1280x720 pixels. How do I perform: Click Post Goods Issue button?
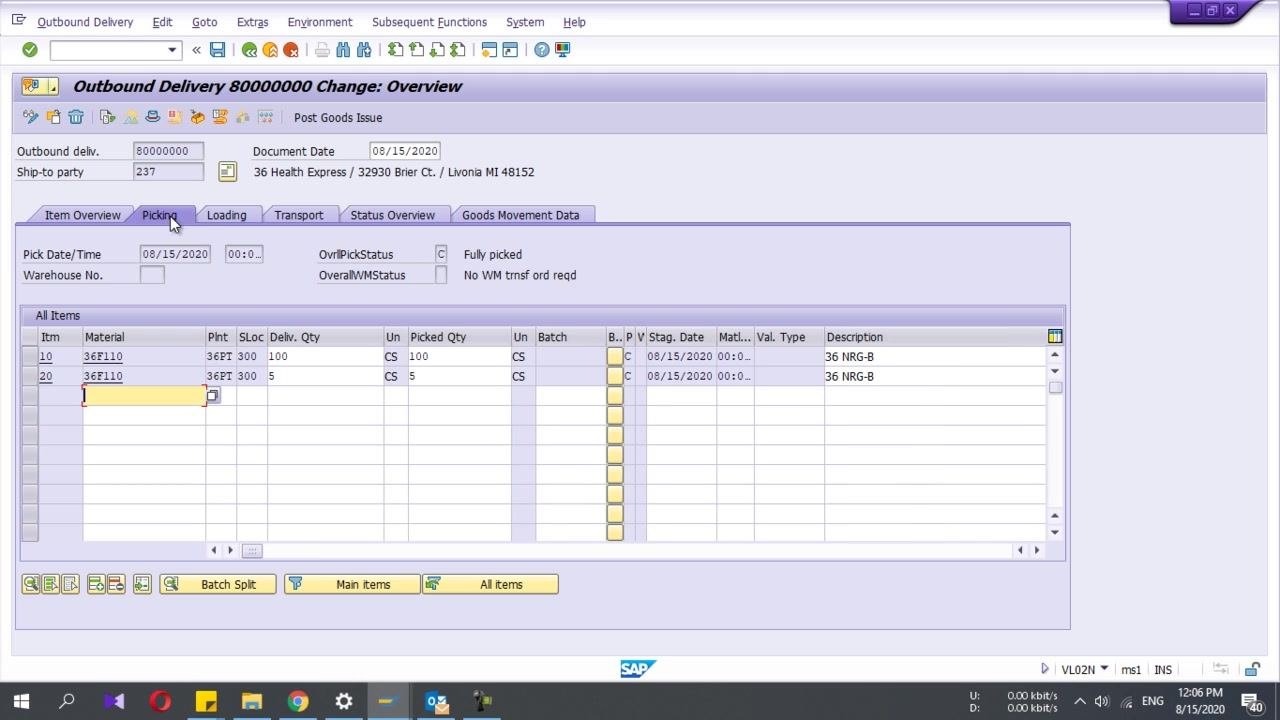tap(338, 117)
